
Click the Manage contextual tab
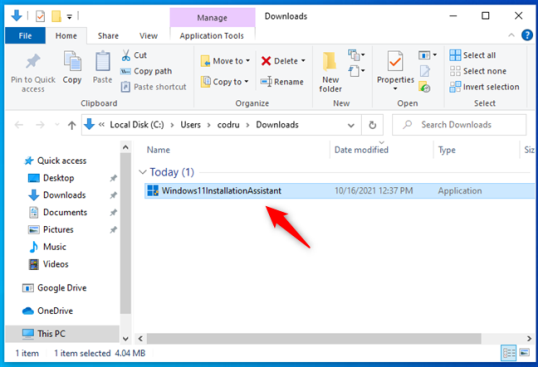pos(212,17)
